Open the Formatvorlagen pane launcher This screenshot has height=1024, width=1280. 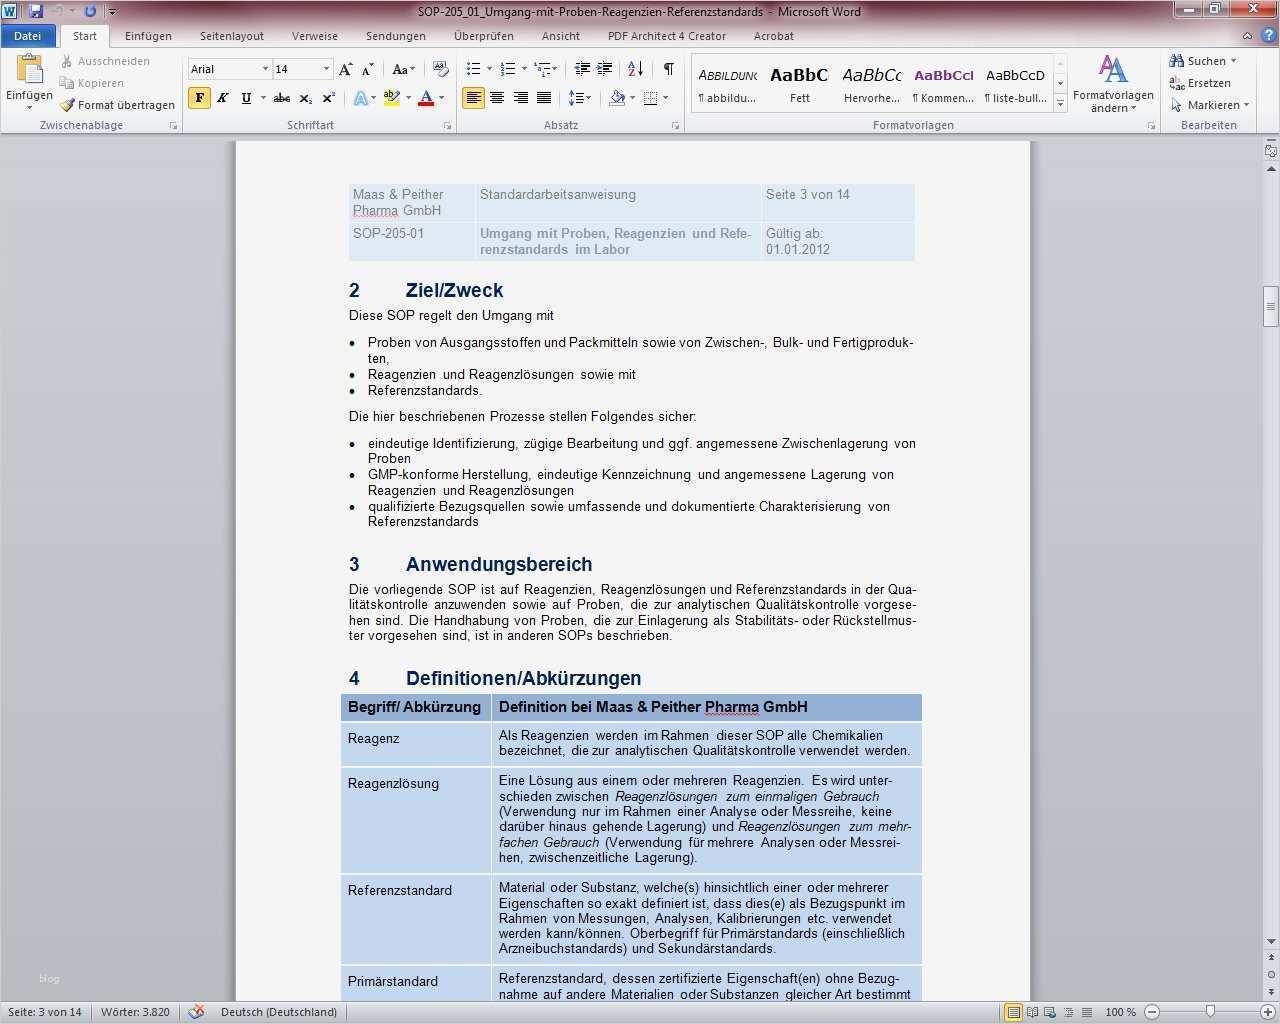[x=1151, y=126]
